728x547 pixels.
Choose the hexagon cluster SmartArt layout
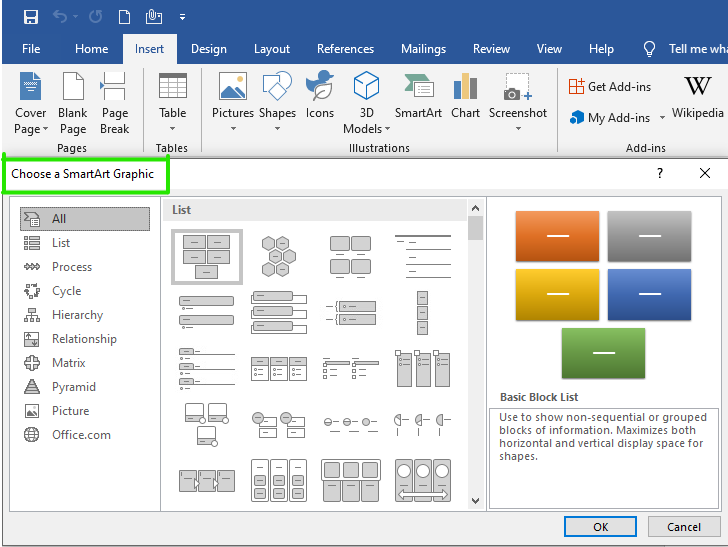click(277, 257)
